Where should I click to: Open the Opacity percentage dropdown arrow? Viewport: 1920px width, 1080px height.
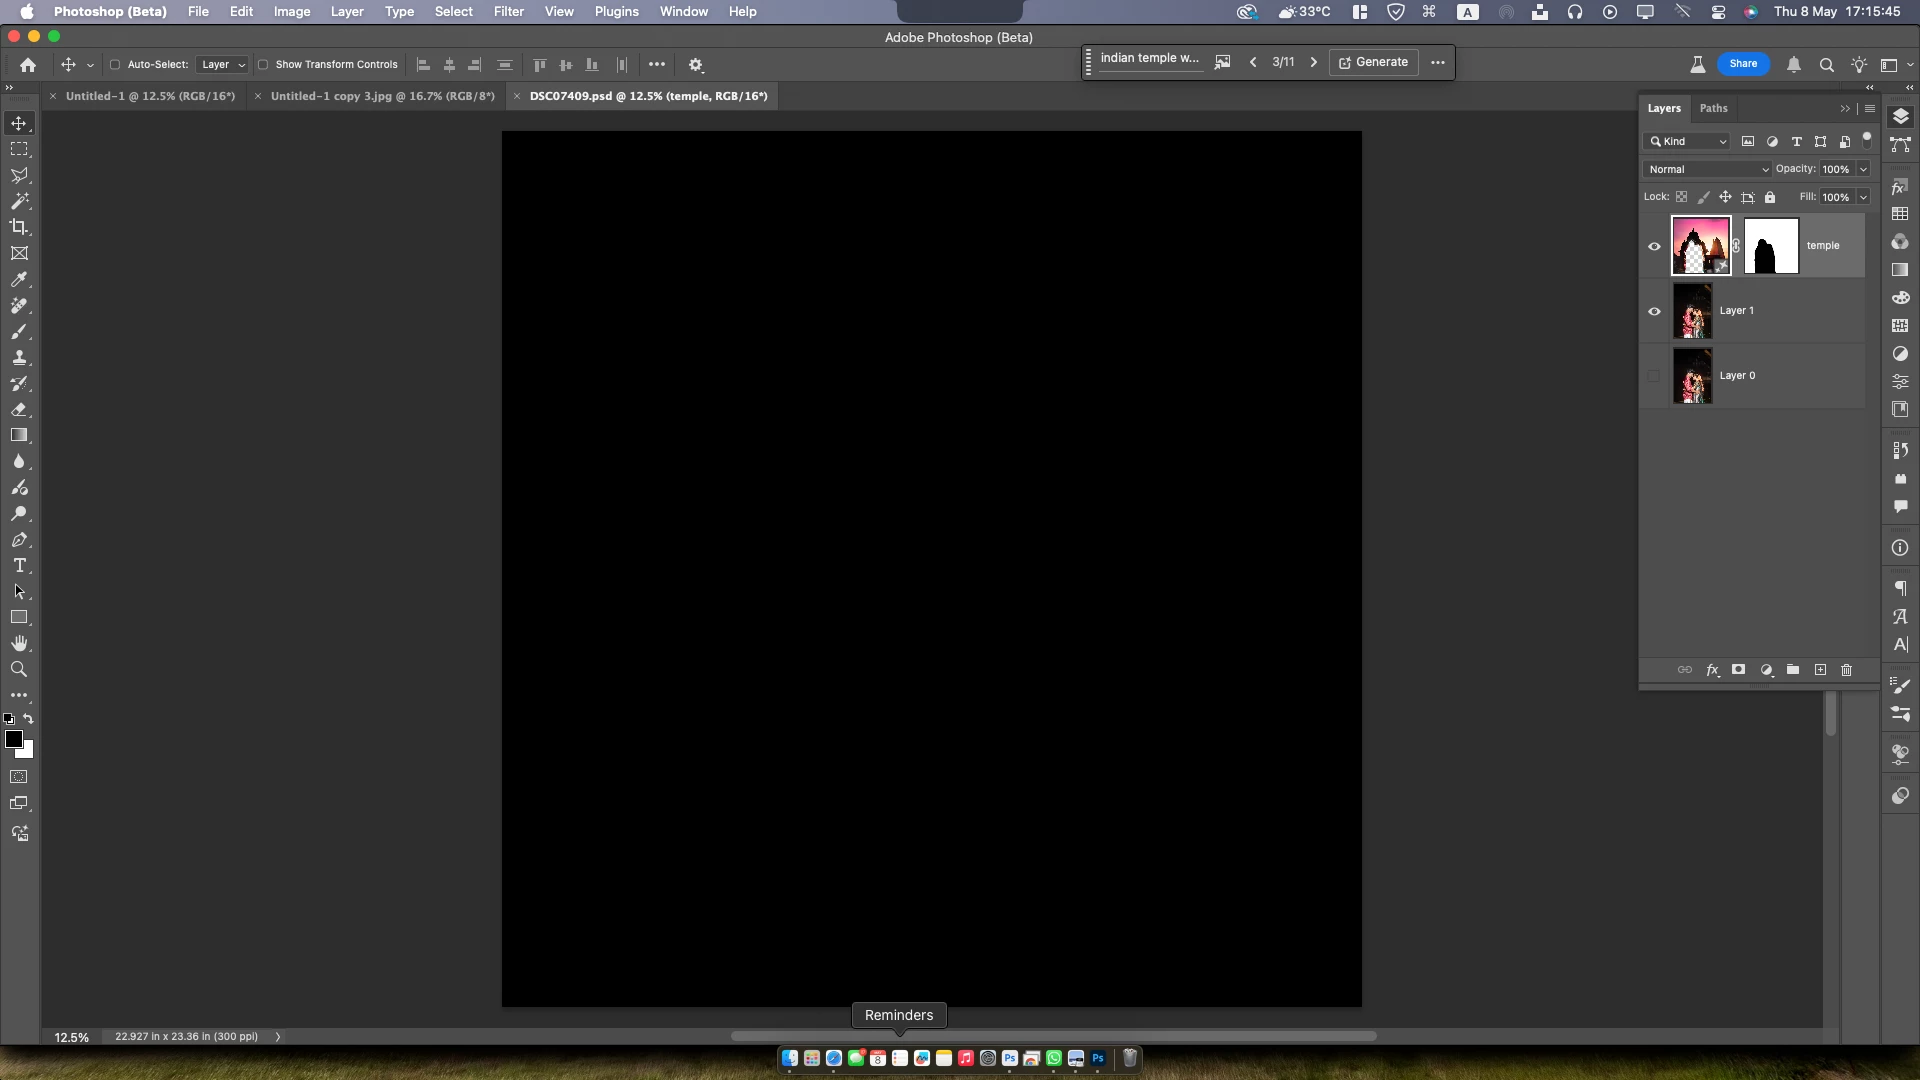pos(1863,170)
